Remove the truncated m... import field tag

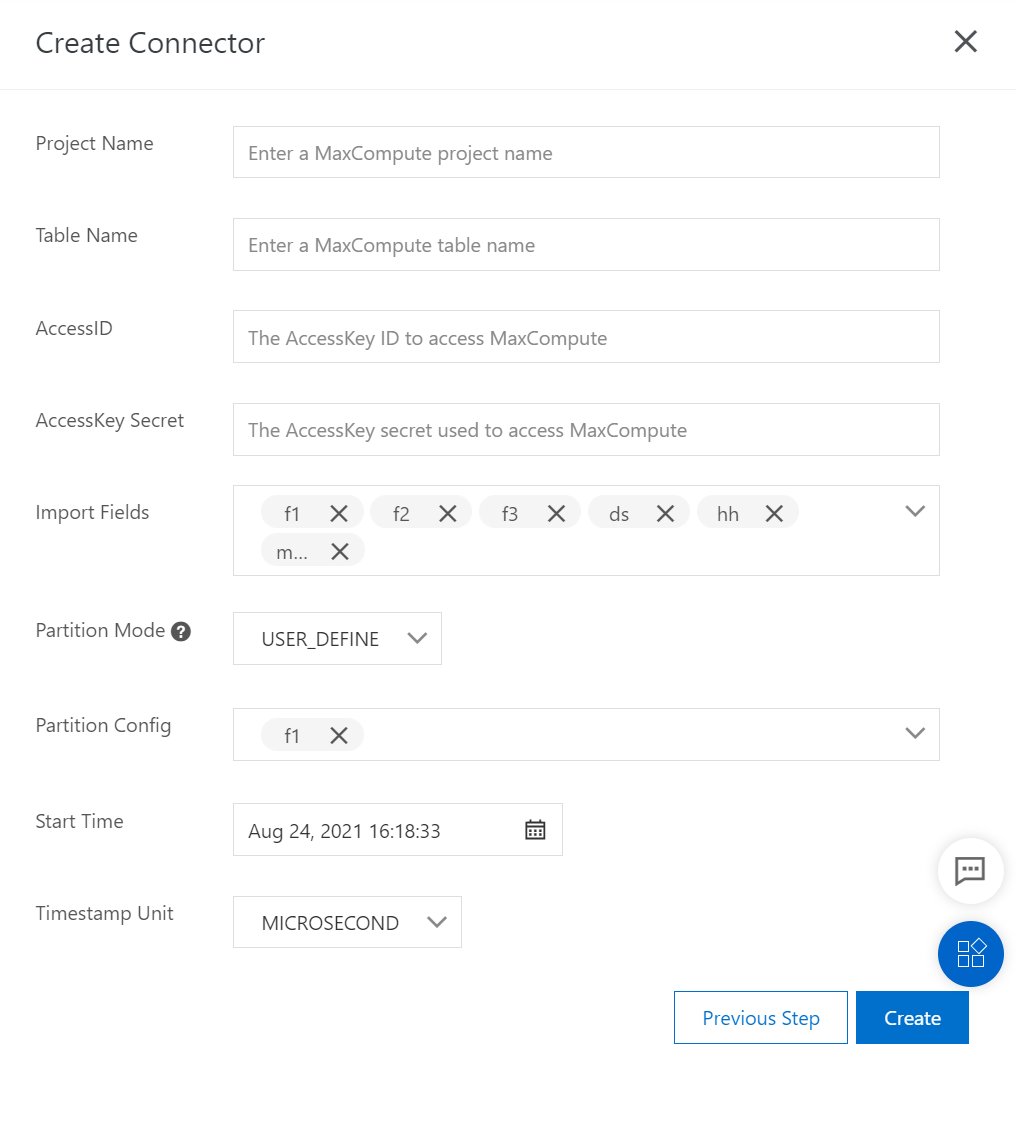[x=340, y=551]
